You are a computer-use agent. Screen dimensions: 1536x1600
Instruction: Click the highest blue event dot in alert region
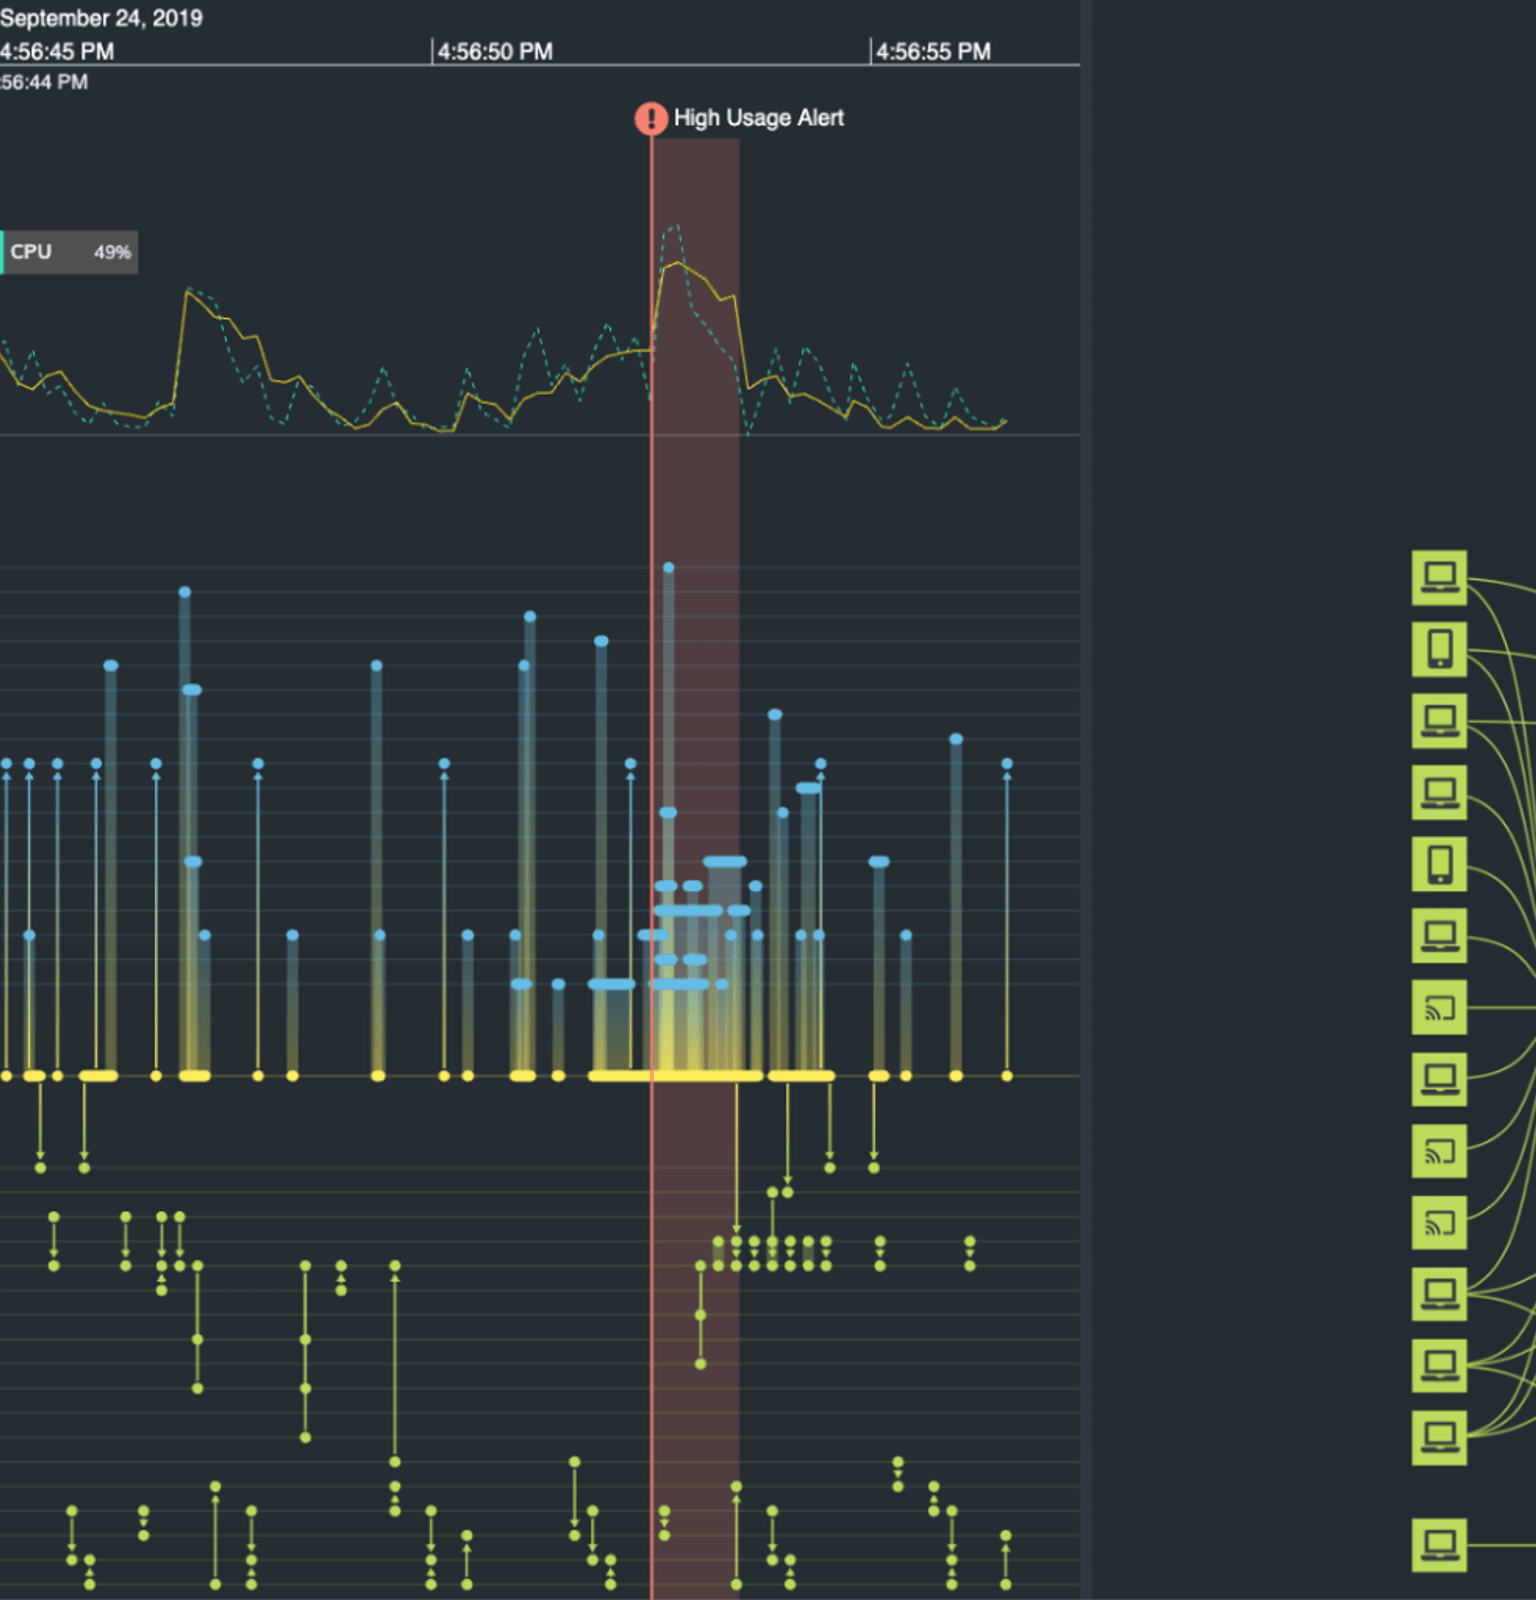pos(668,568)
